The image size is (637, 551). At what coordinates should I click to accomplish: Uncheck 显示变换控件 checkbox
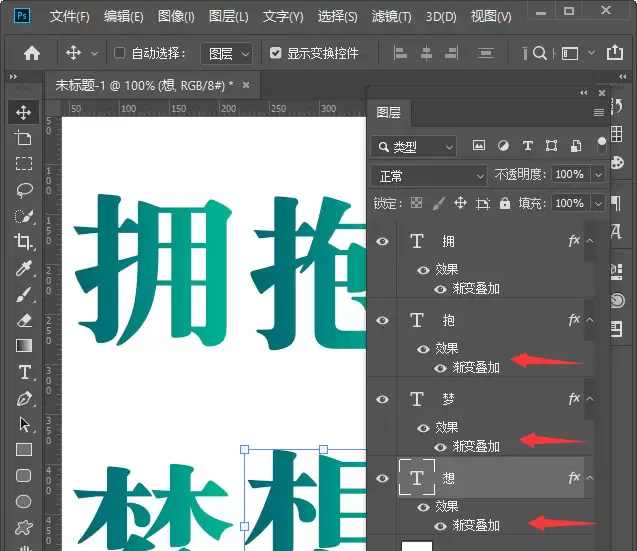point(275,53)
